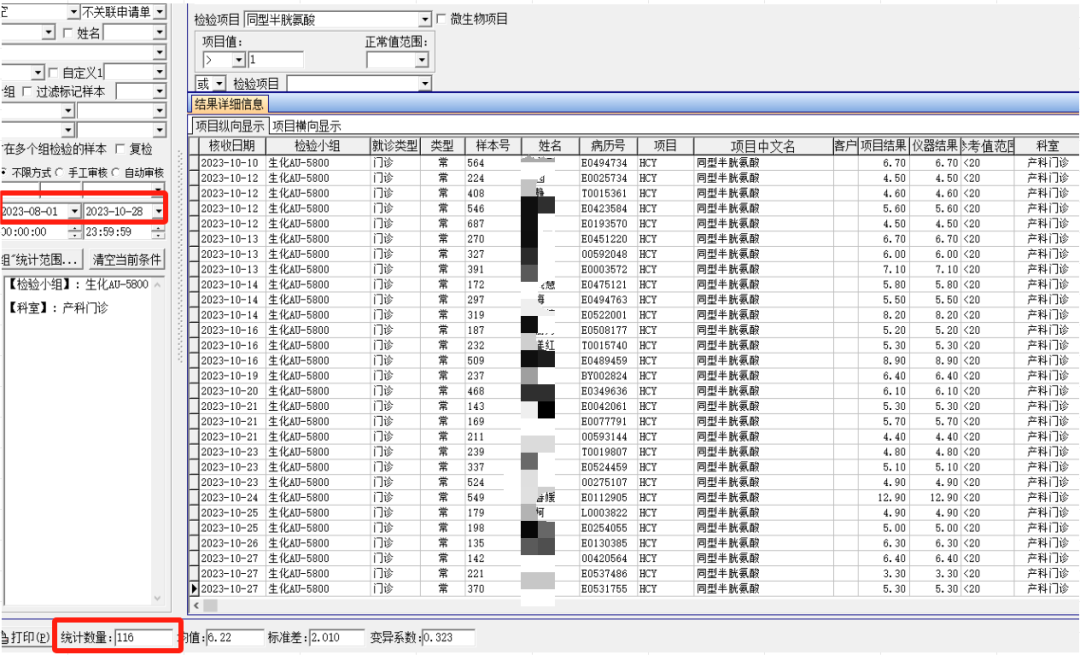Click the 标准差 field showing 2.010

[x=336, y=637]
